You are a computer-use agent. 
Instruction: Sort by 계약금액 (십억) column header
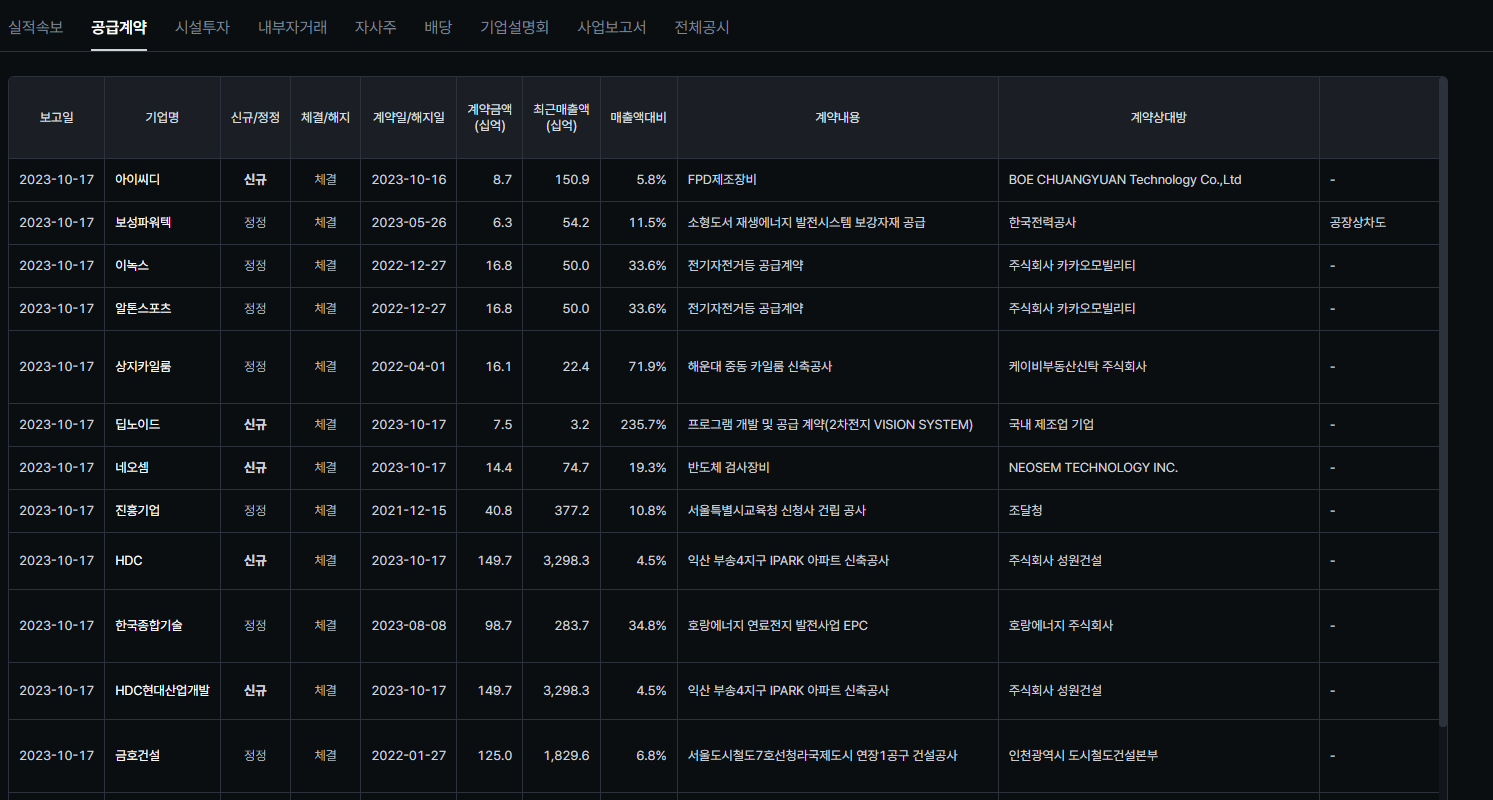coord(489,117)
